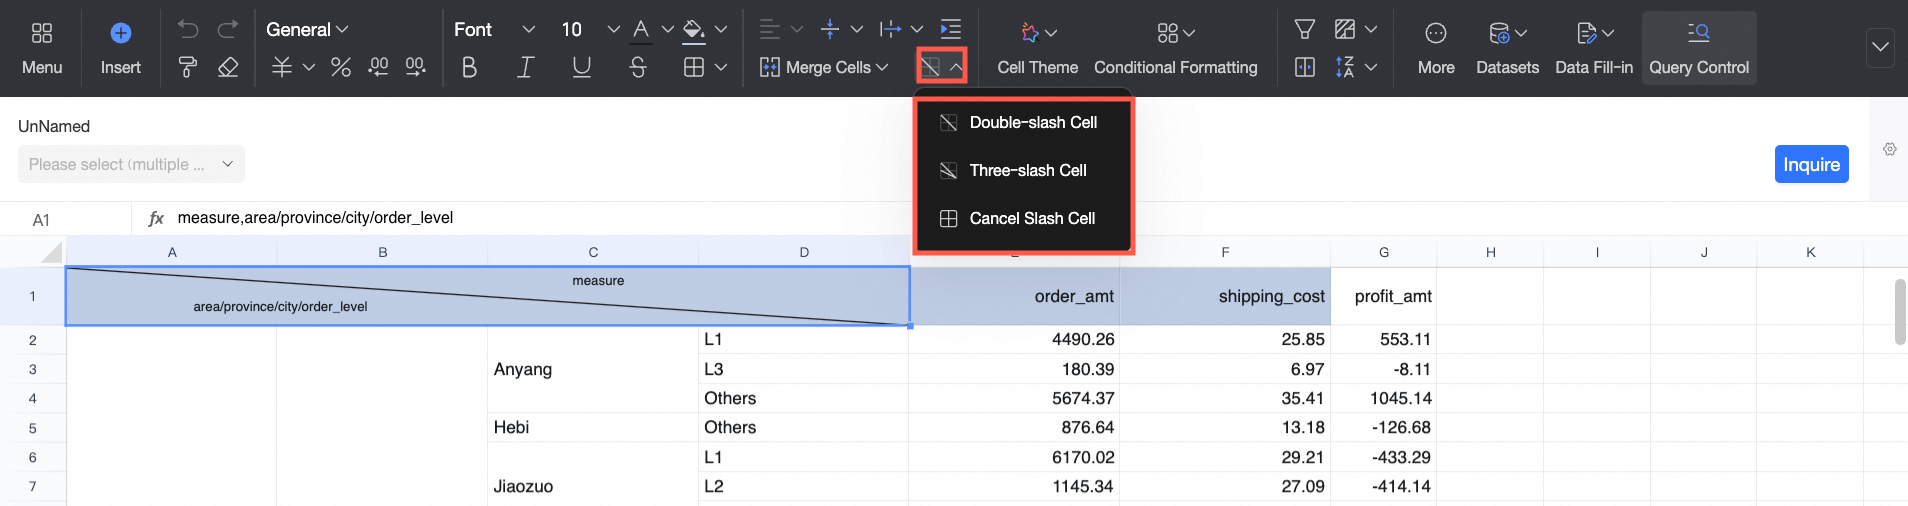Expand the borders dropdown arrow
Viewport: 1908px width, 506px height.
(x=721, y=67)
